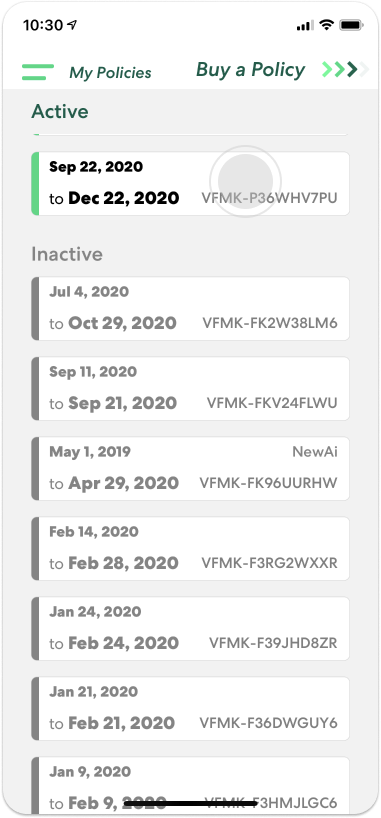
Task: Tap the Wi-Fi status icon
Action: pos(327,25)
